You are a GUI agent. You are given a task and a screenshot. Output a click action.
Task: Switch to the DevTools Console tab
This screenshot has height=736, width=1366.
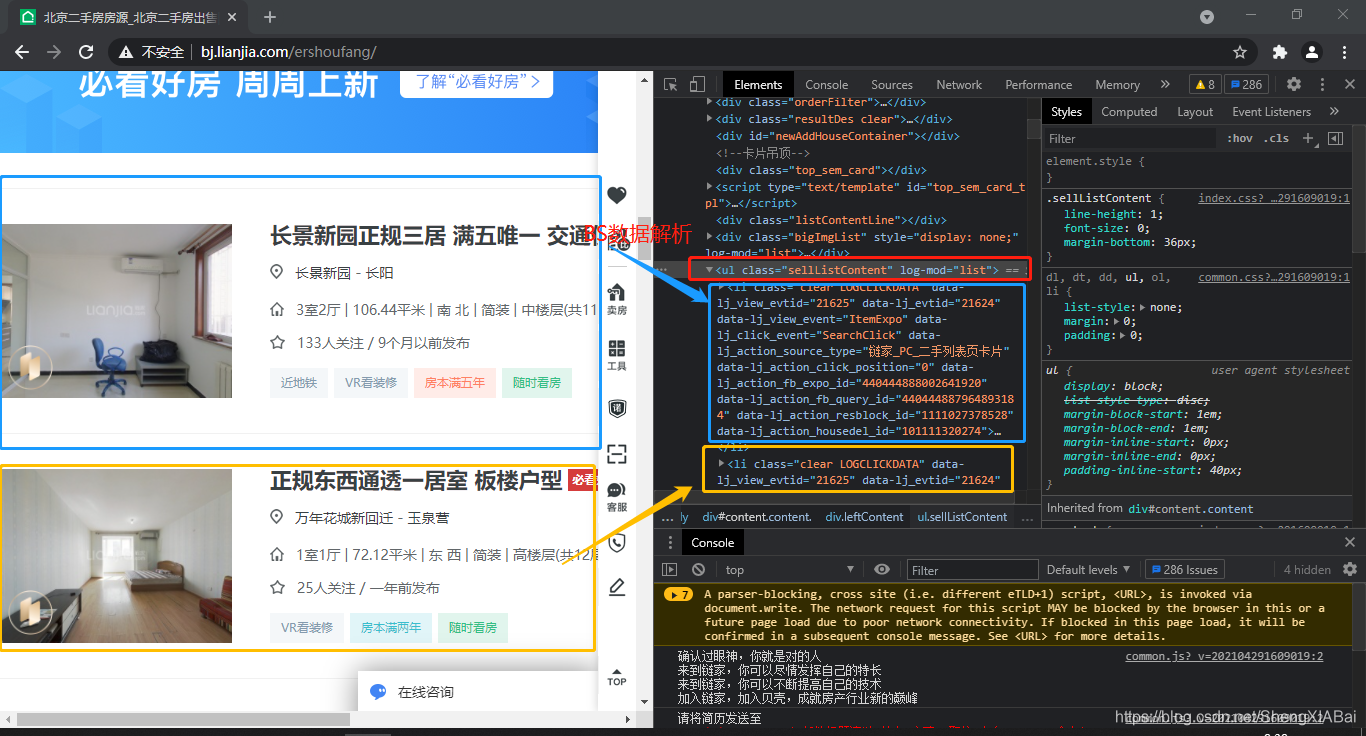tap(826, 85)
